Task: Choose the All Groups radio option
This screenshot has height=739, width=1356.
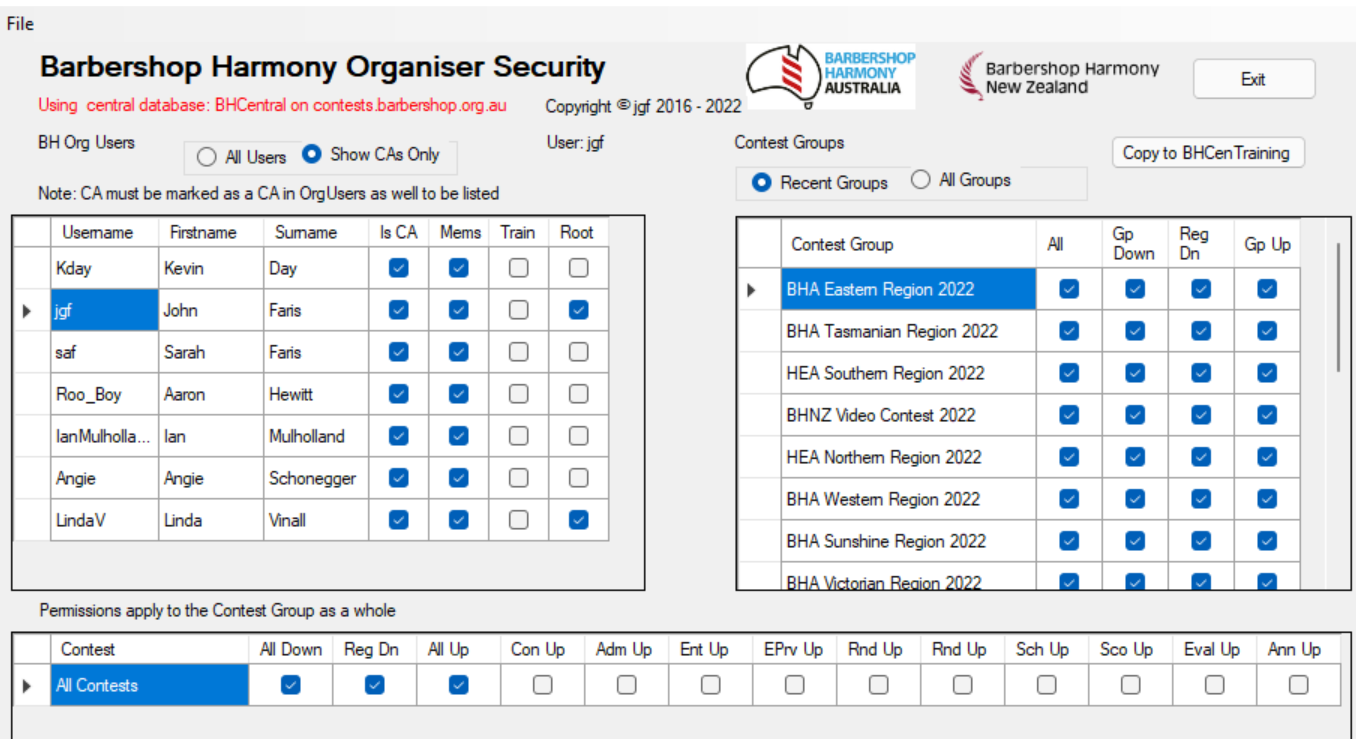Action: (x=921, y=180)
